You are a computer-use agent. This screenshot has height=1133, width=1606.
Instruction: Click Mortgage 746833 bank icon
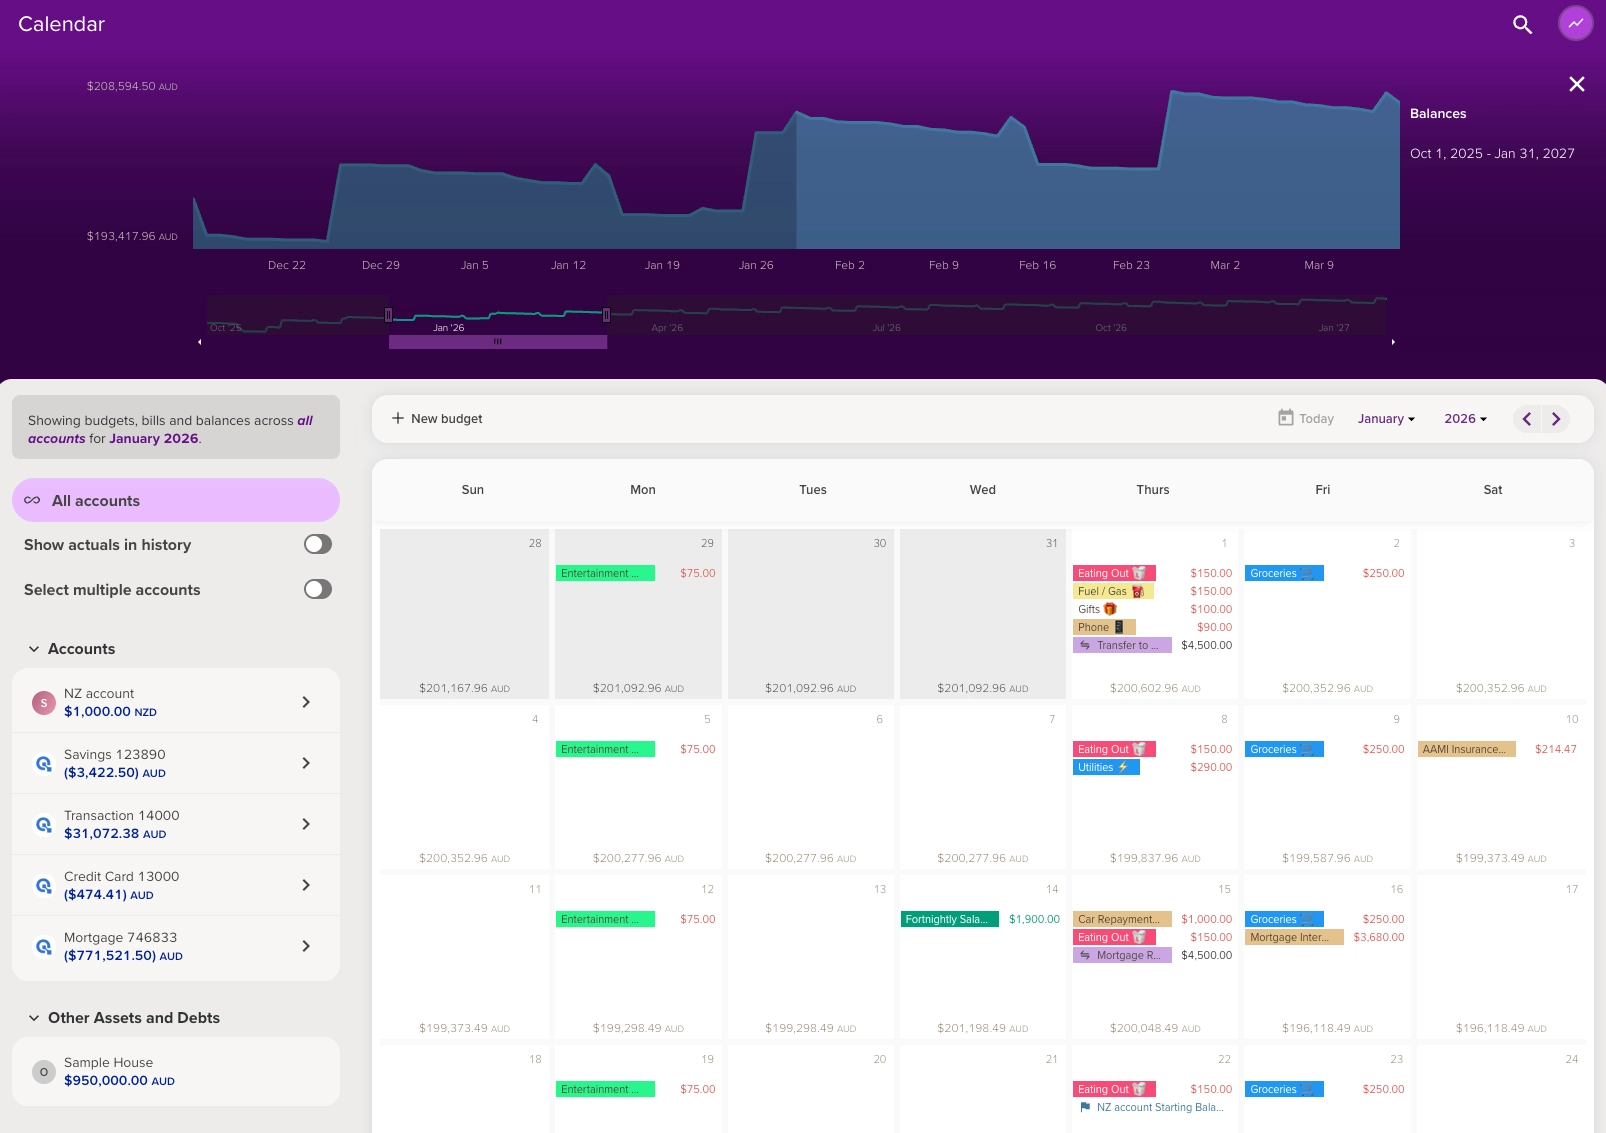click(x=43, y=947)
